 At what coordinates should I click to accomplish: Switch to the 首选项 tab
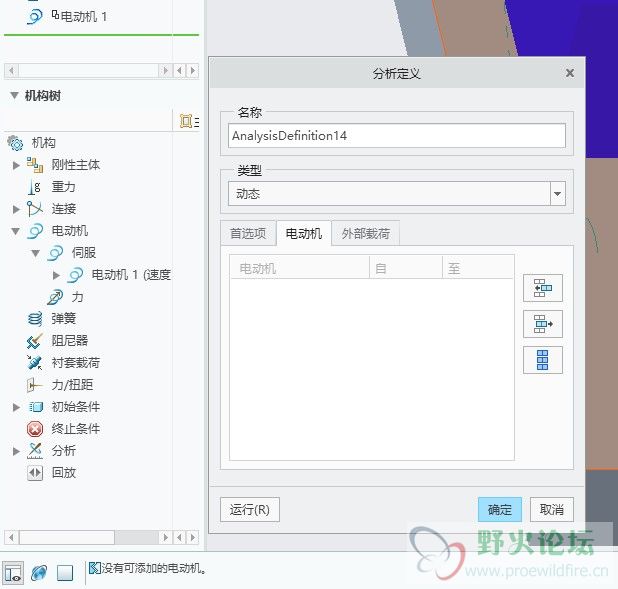click(248, 234)
